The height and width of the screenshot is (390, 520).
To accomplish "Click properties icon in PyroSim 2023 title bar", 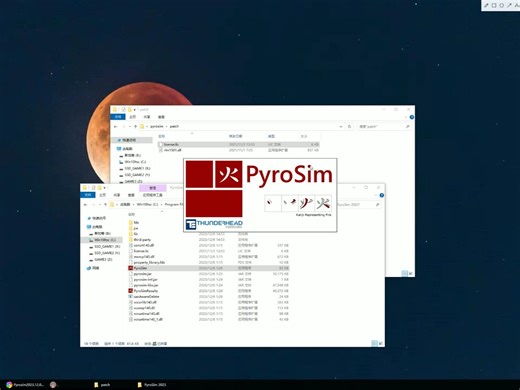I will point(93,188).
